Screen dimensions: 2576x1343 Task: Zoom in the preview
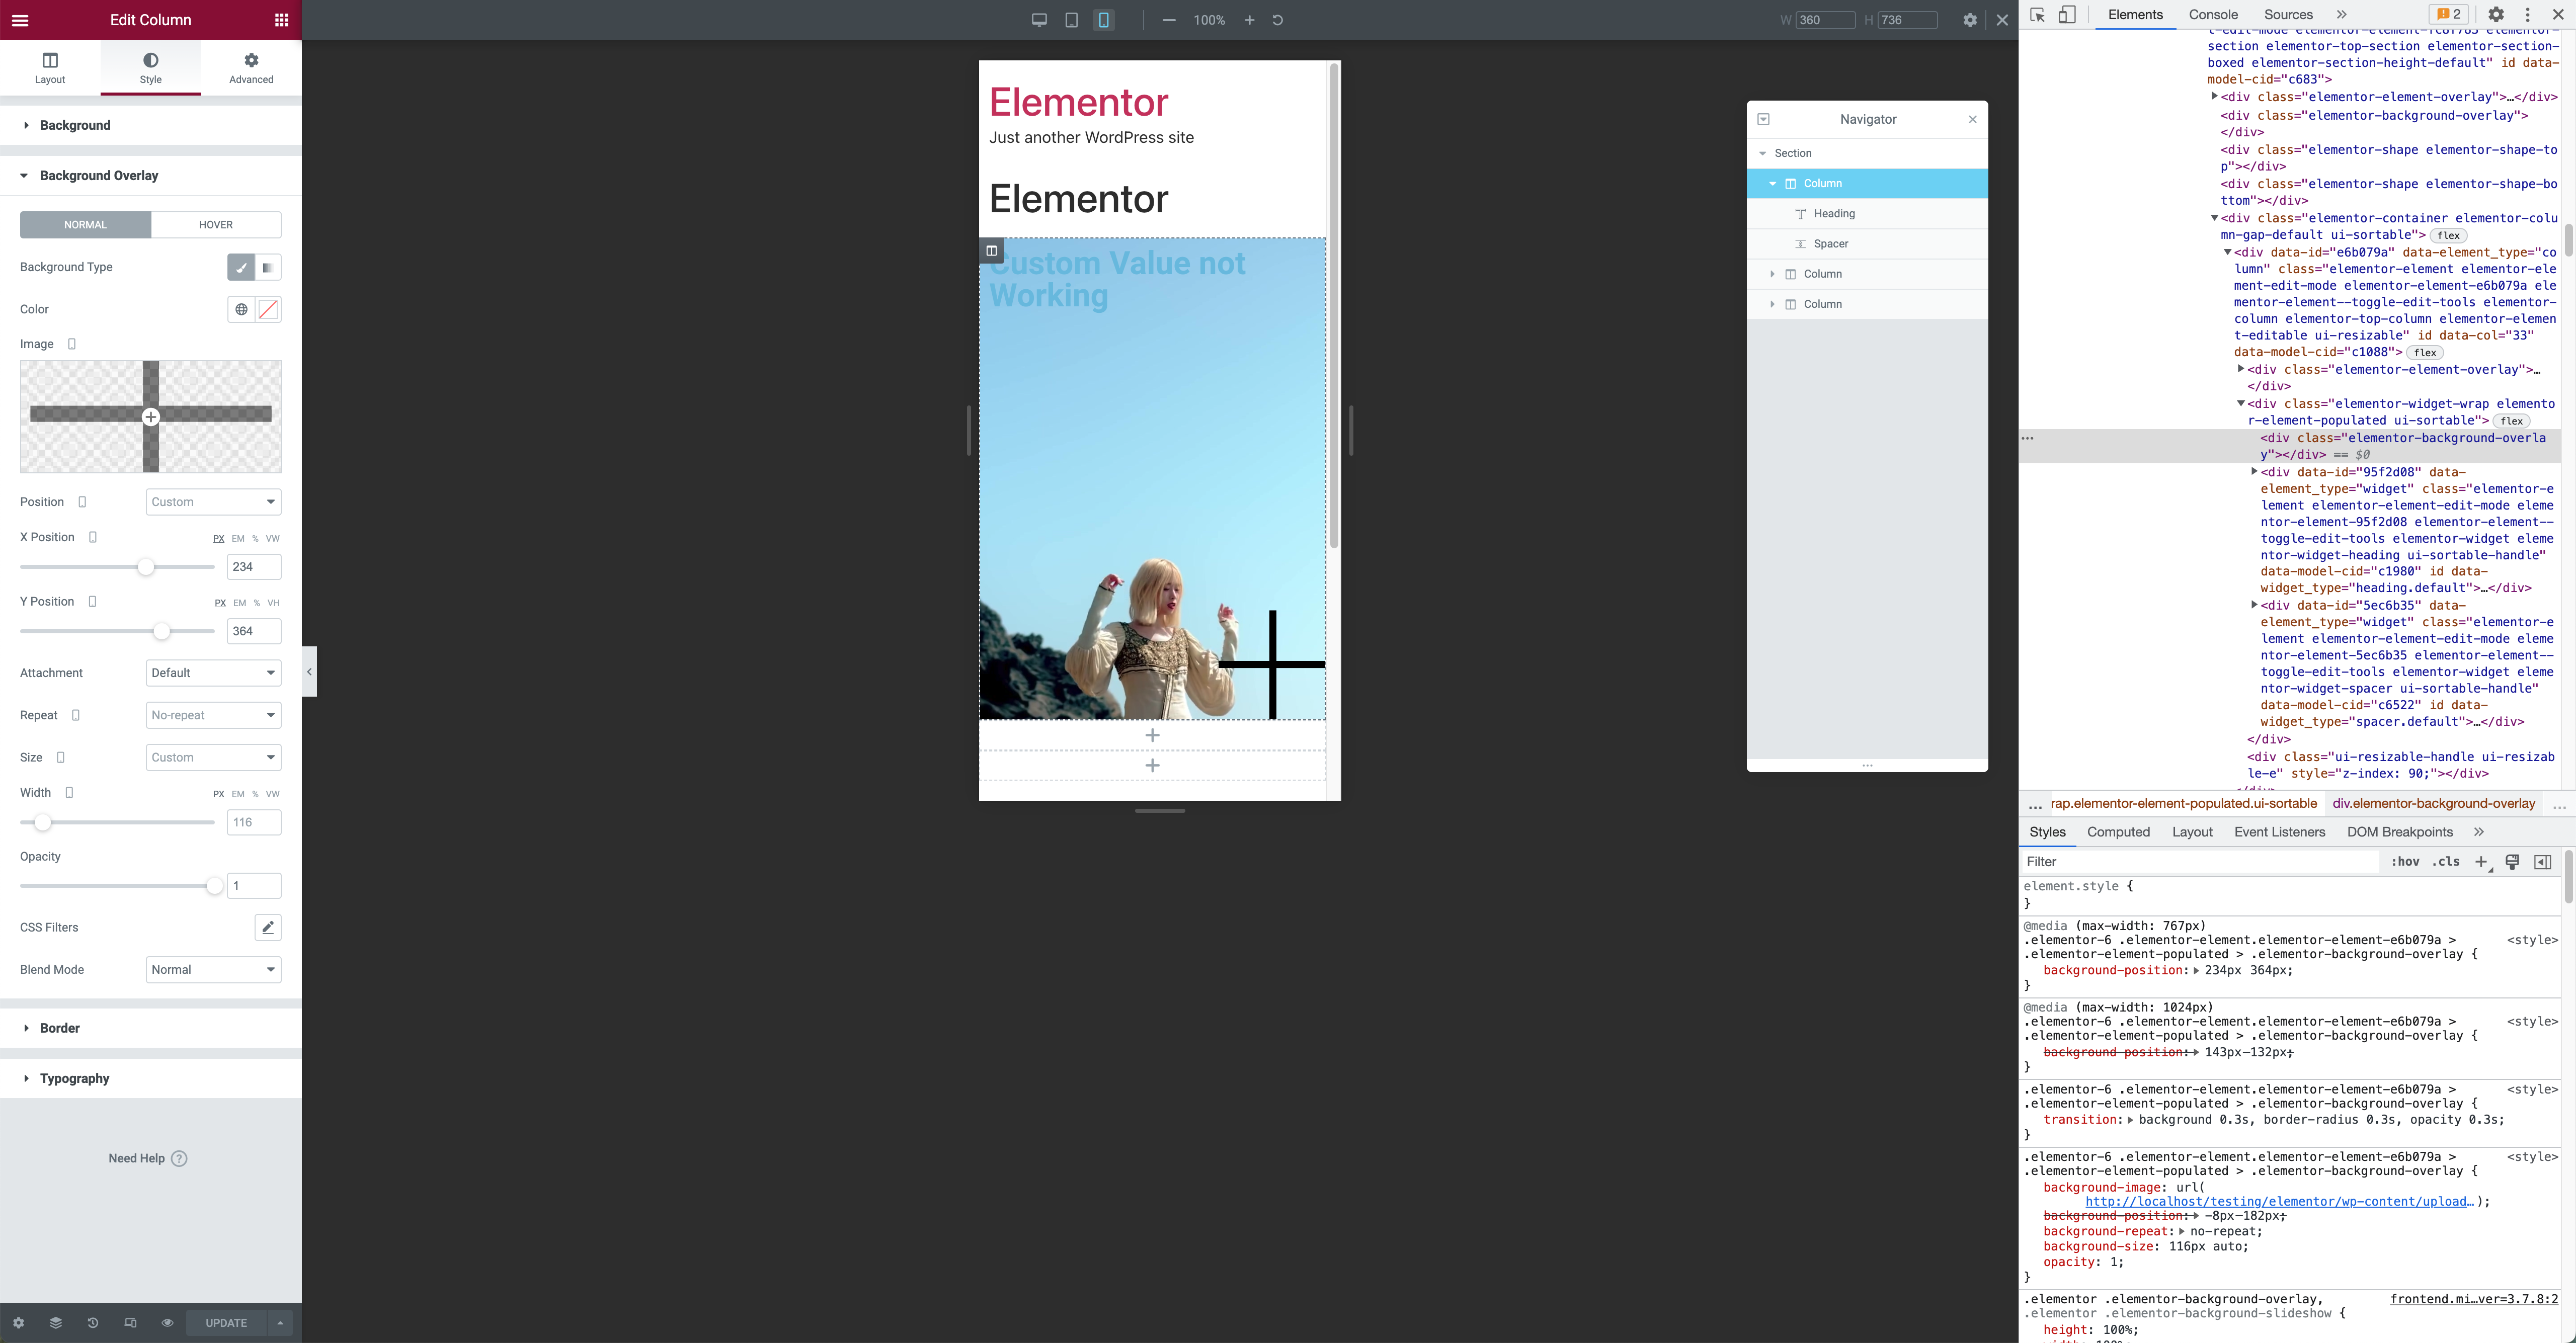(x=1249, y=20)
